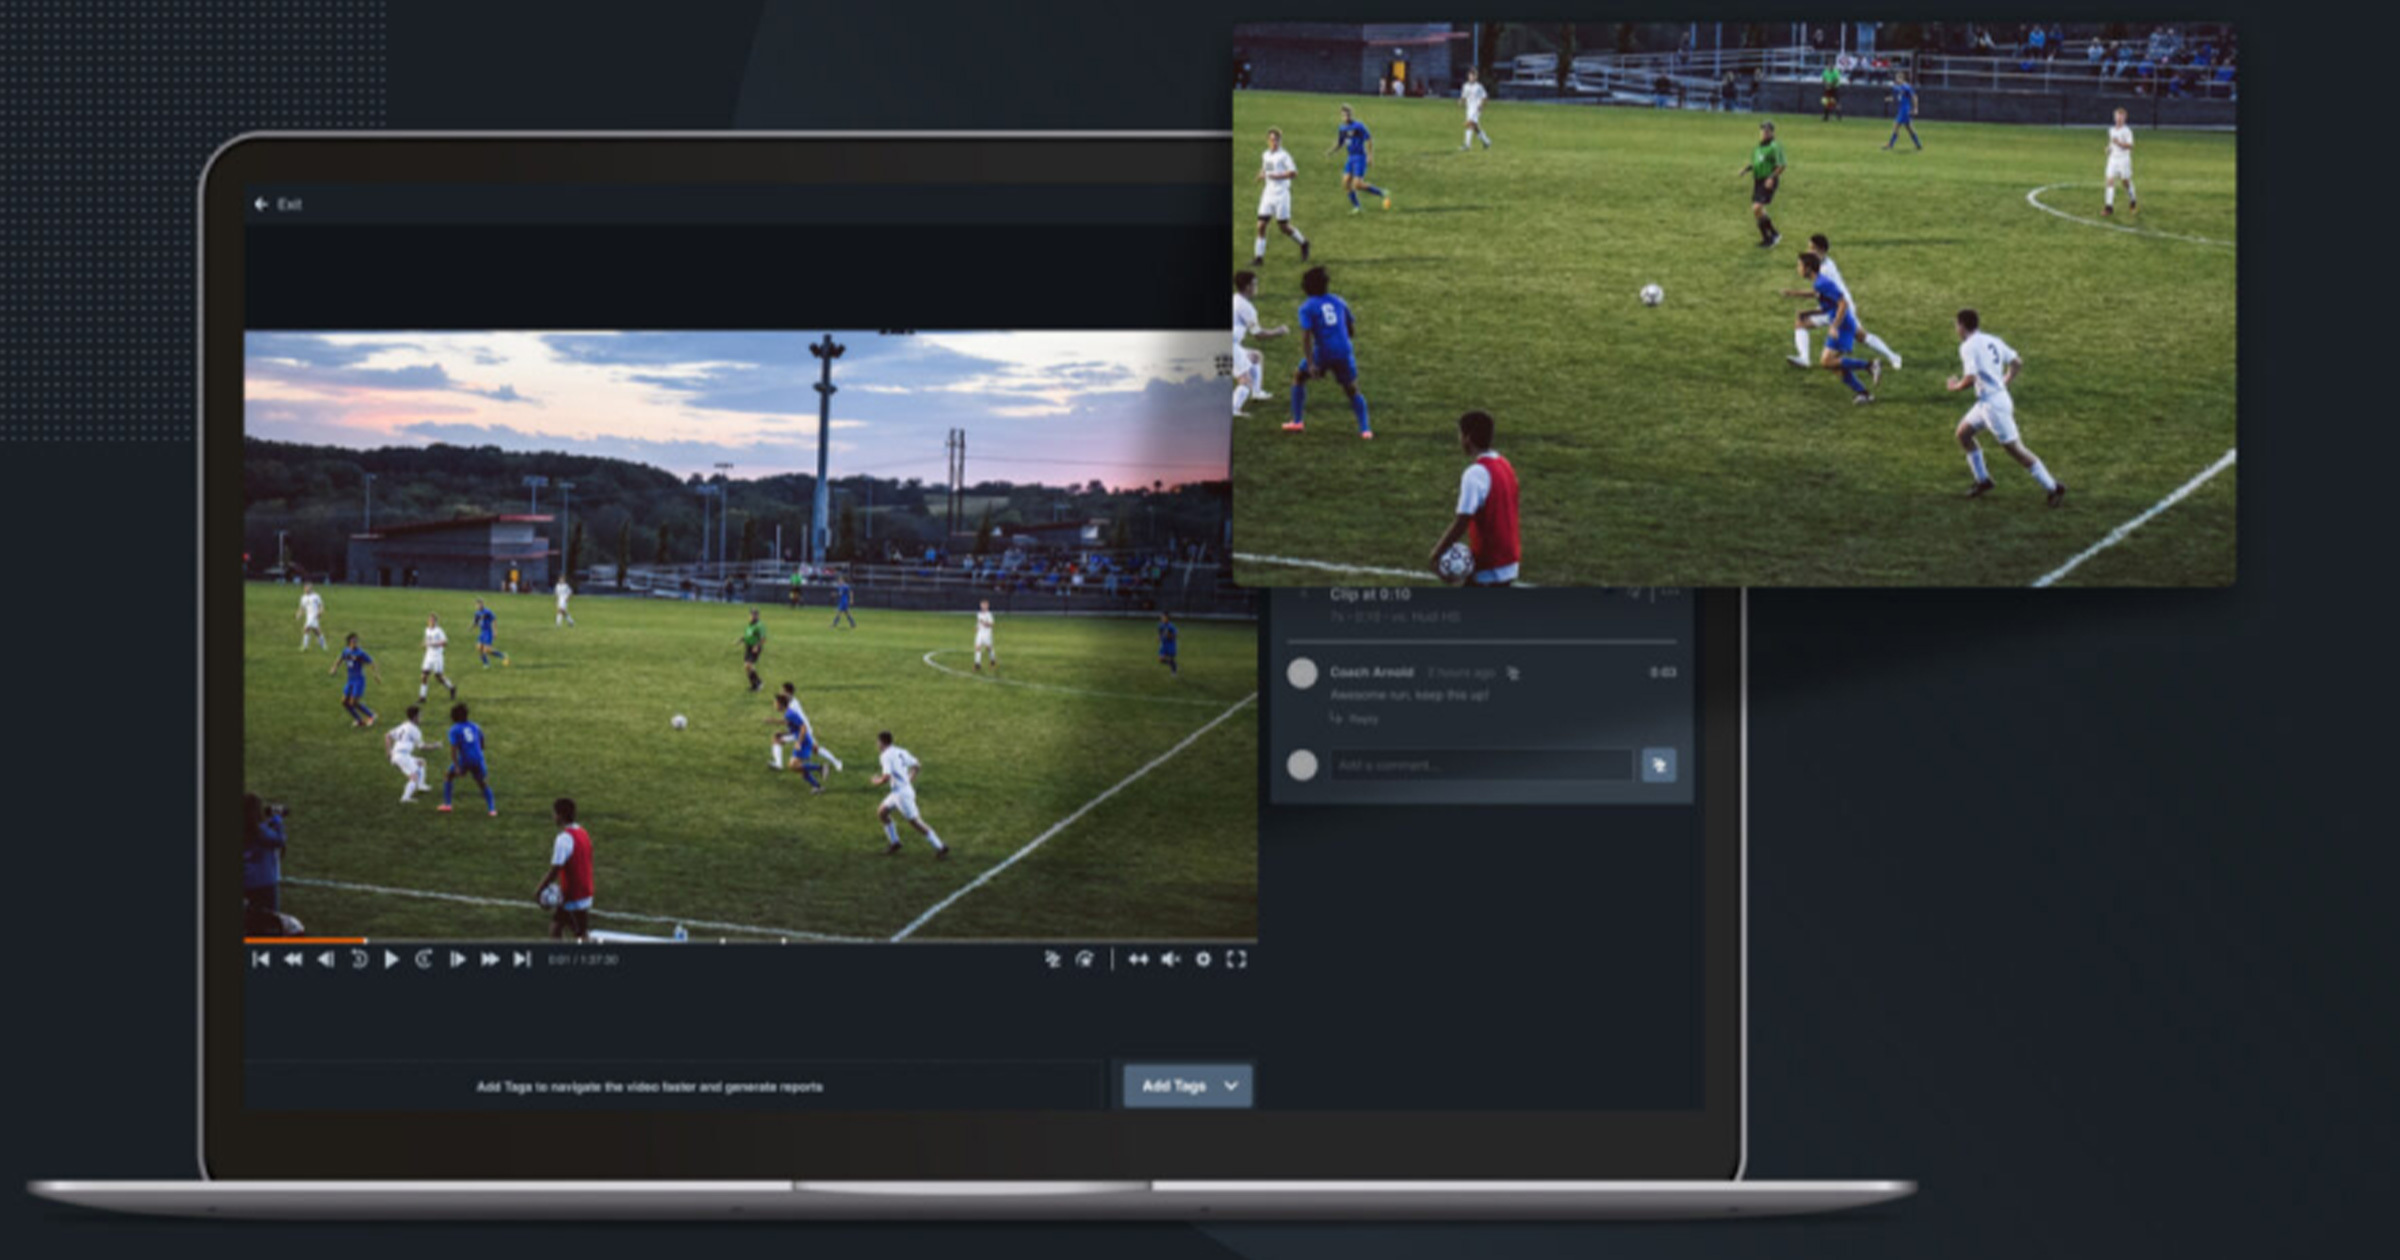Click the orange video progress bar
The image size is (2400, 1260).
[x=305, y=940]
